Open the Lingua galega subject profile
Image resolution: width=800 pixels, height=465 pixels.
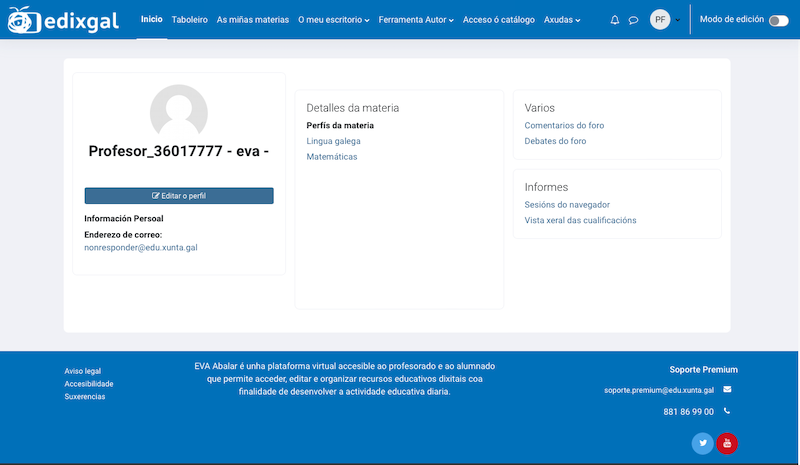pyautogui.click(x=333, y=141)
